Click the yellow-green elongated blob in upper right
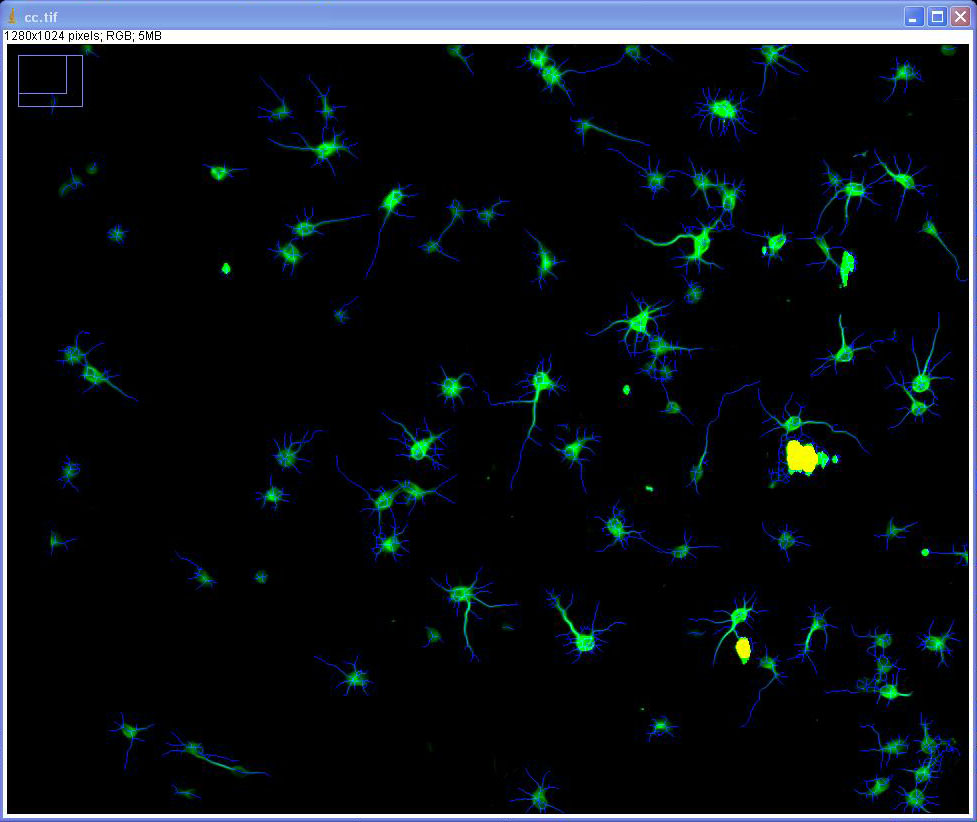Image resolution: width=977 pixels, height=822 pixels. click(847, 266)
